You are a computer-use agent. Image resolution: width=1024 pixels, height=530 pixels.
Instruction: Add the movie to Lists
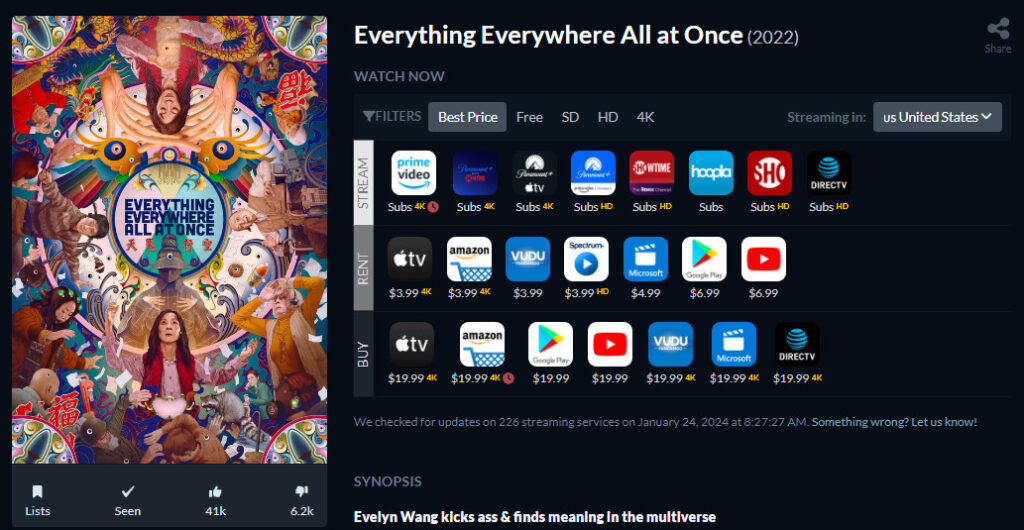point(37,499)
